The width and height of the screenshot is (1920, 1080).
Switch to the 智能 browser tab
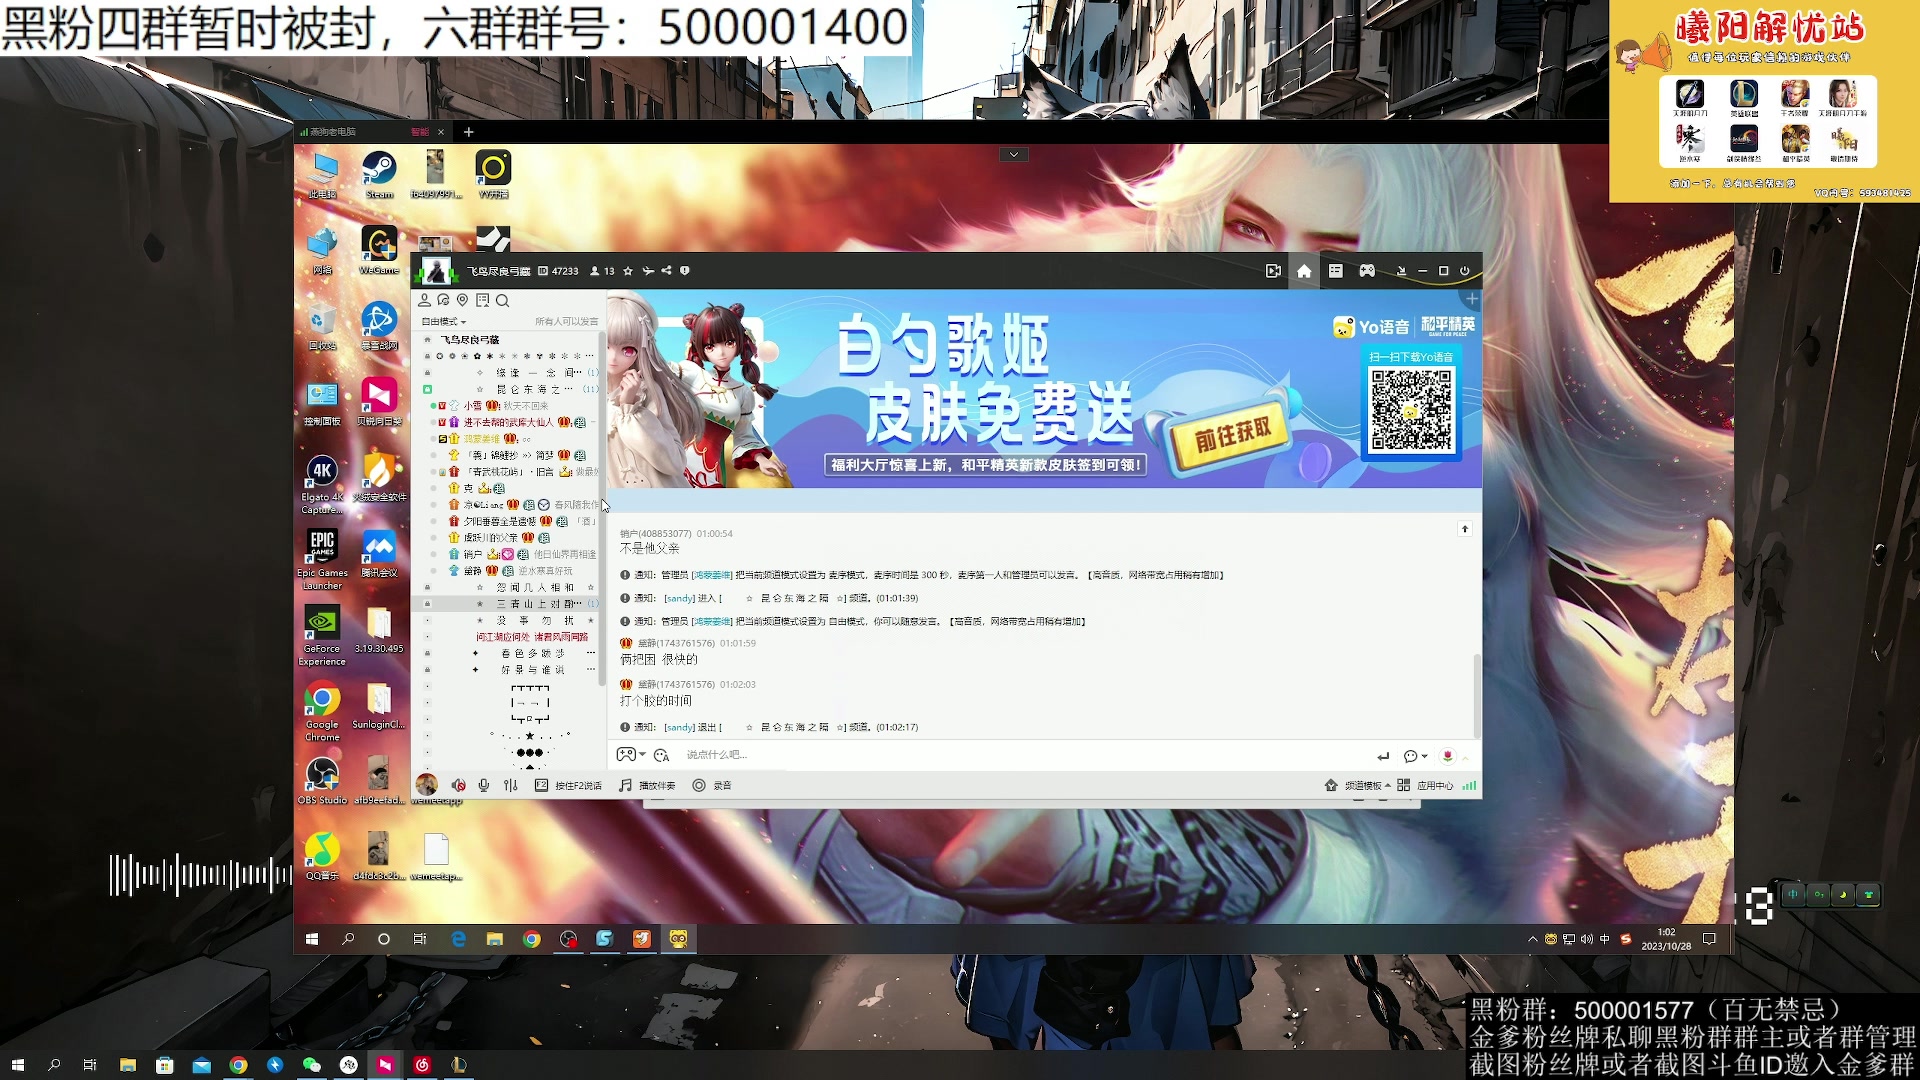[418, 131]
